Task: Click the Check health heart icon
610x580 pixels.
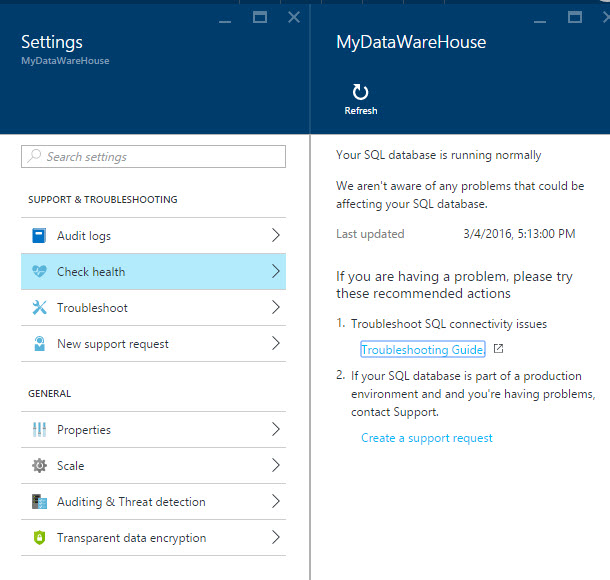Action: [39, 272]
